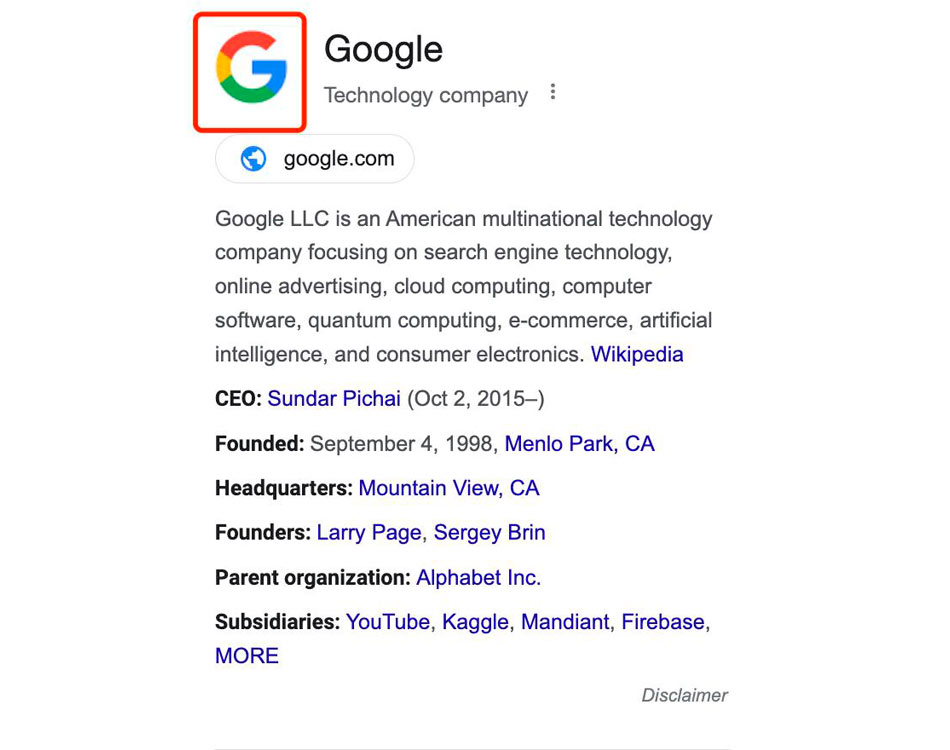The image size is (950, 750).
Task: Open the Menlo Park, CA link
Action: [579, 444]
